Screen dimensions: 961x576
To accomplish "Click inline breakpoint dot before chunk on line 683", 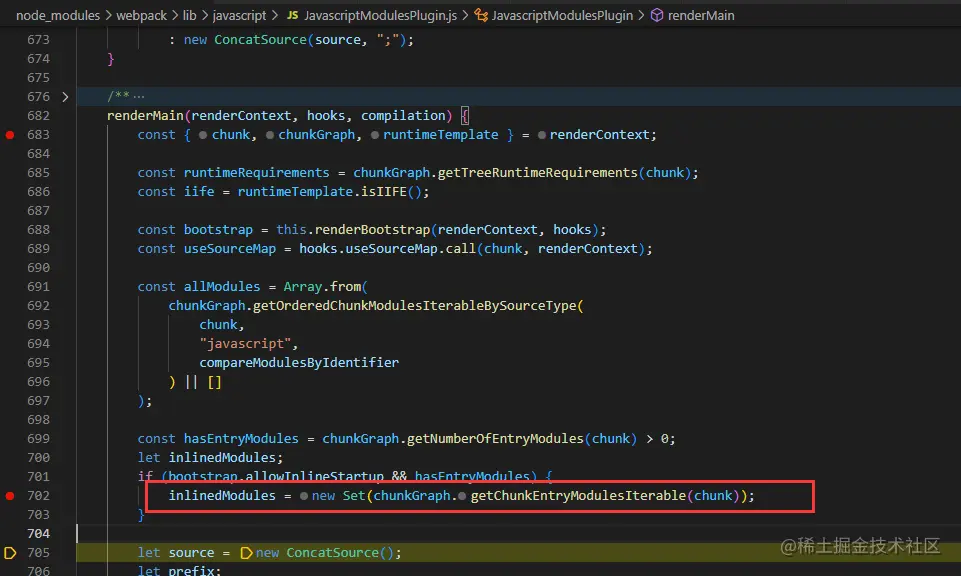I will tap(203, 135).
